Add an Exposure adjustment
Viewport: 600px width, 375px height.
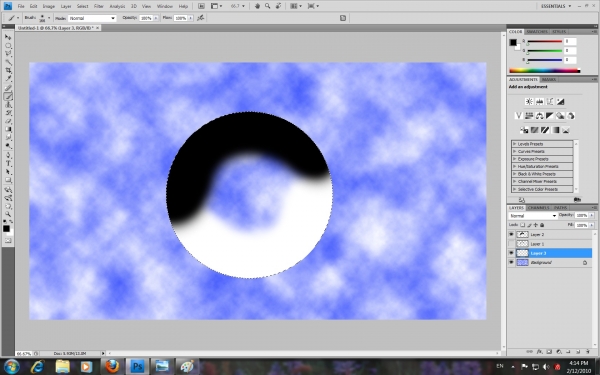click(x=560, y=102)
